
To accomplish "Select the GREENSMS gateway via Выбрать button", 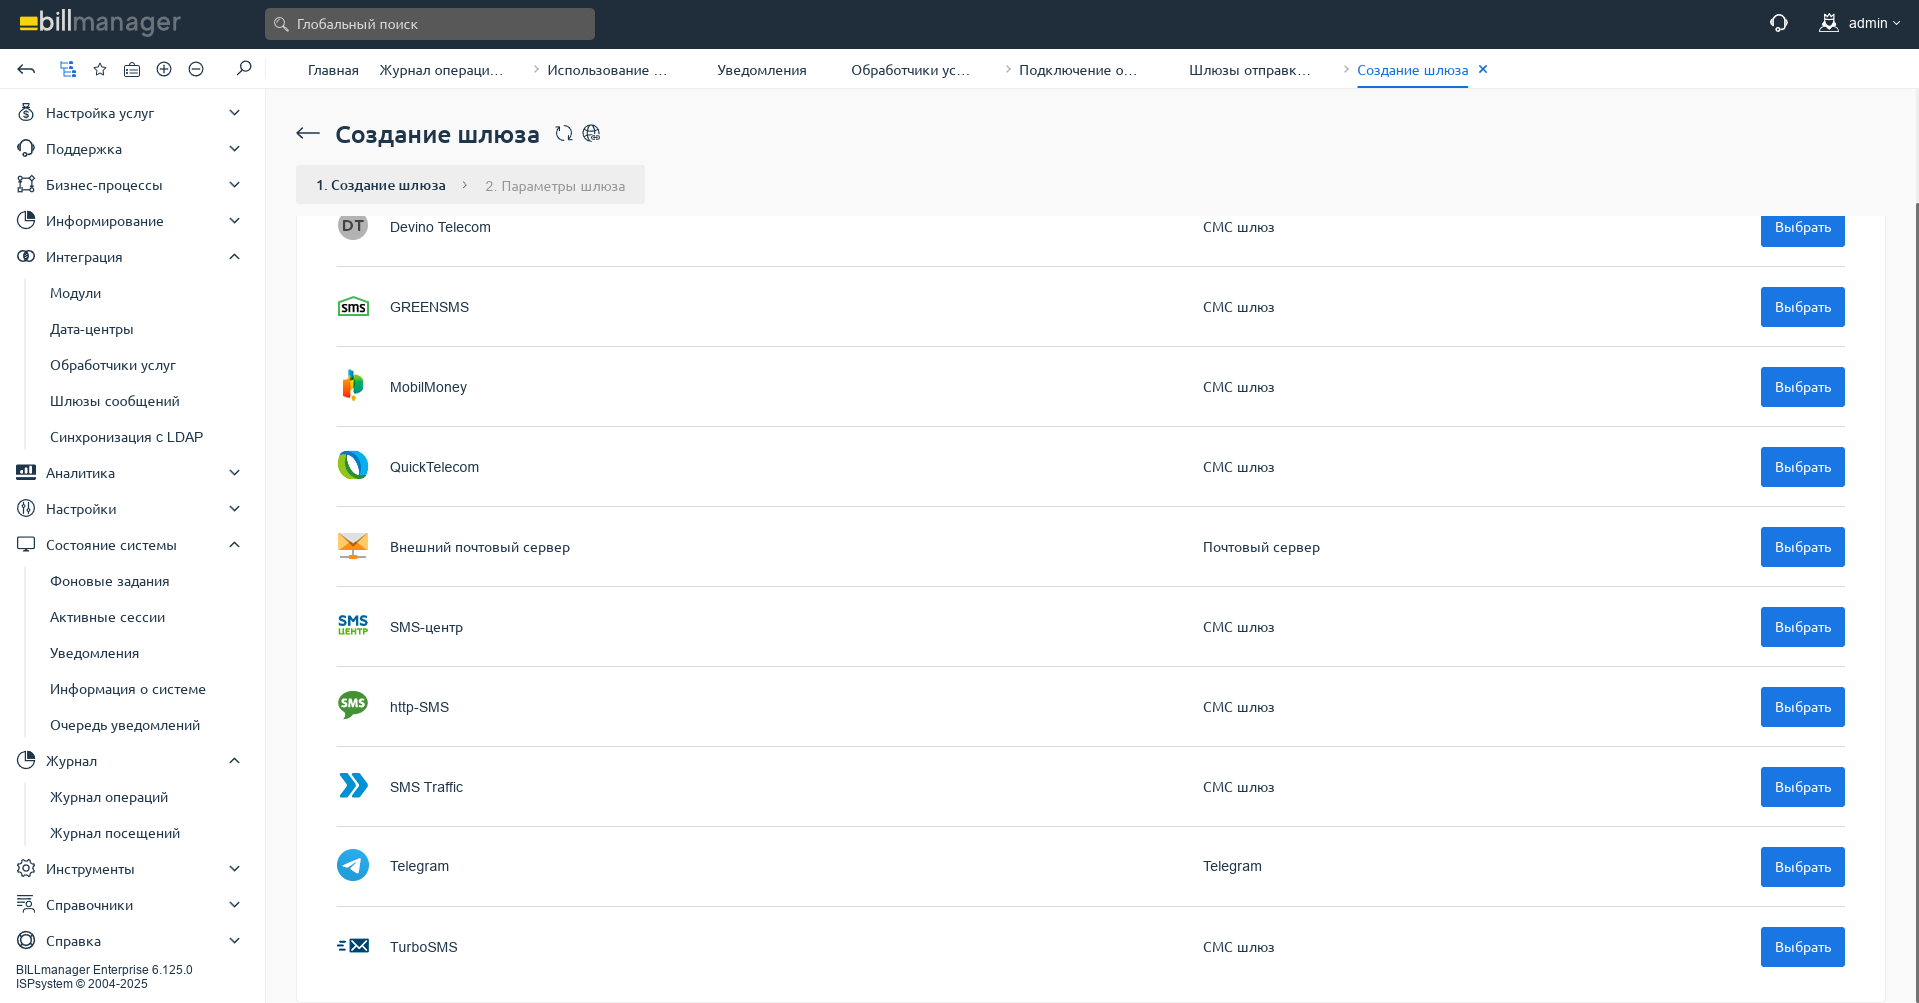I will click(x=1802, y=307).
